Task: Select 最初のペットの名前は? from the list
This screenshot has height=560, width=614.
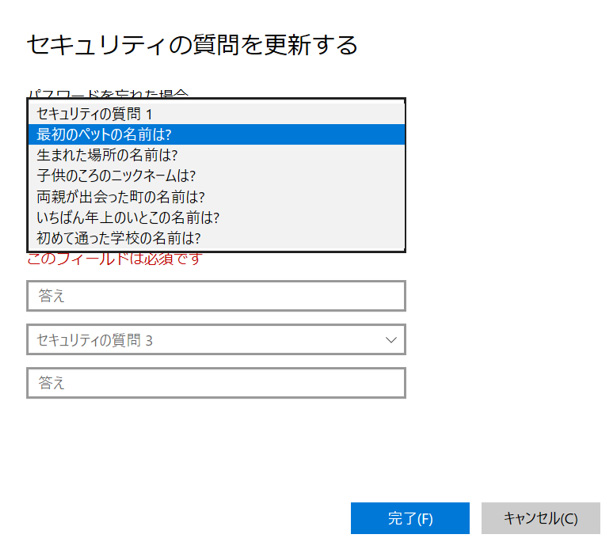Action: click(215, 134)
